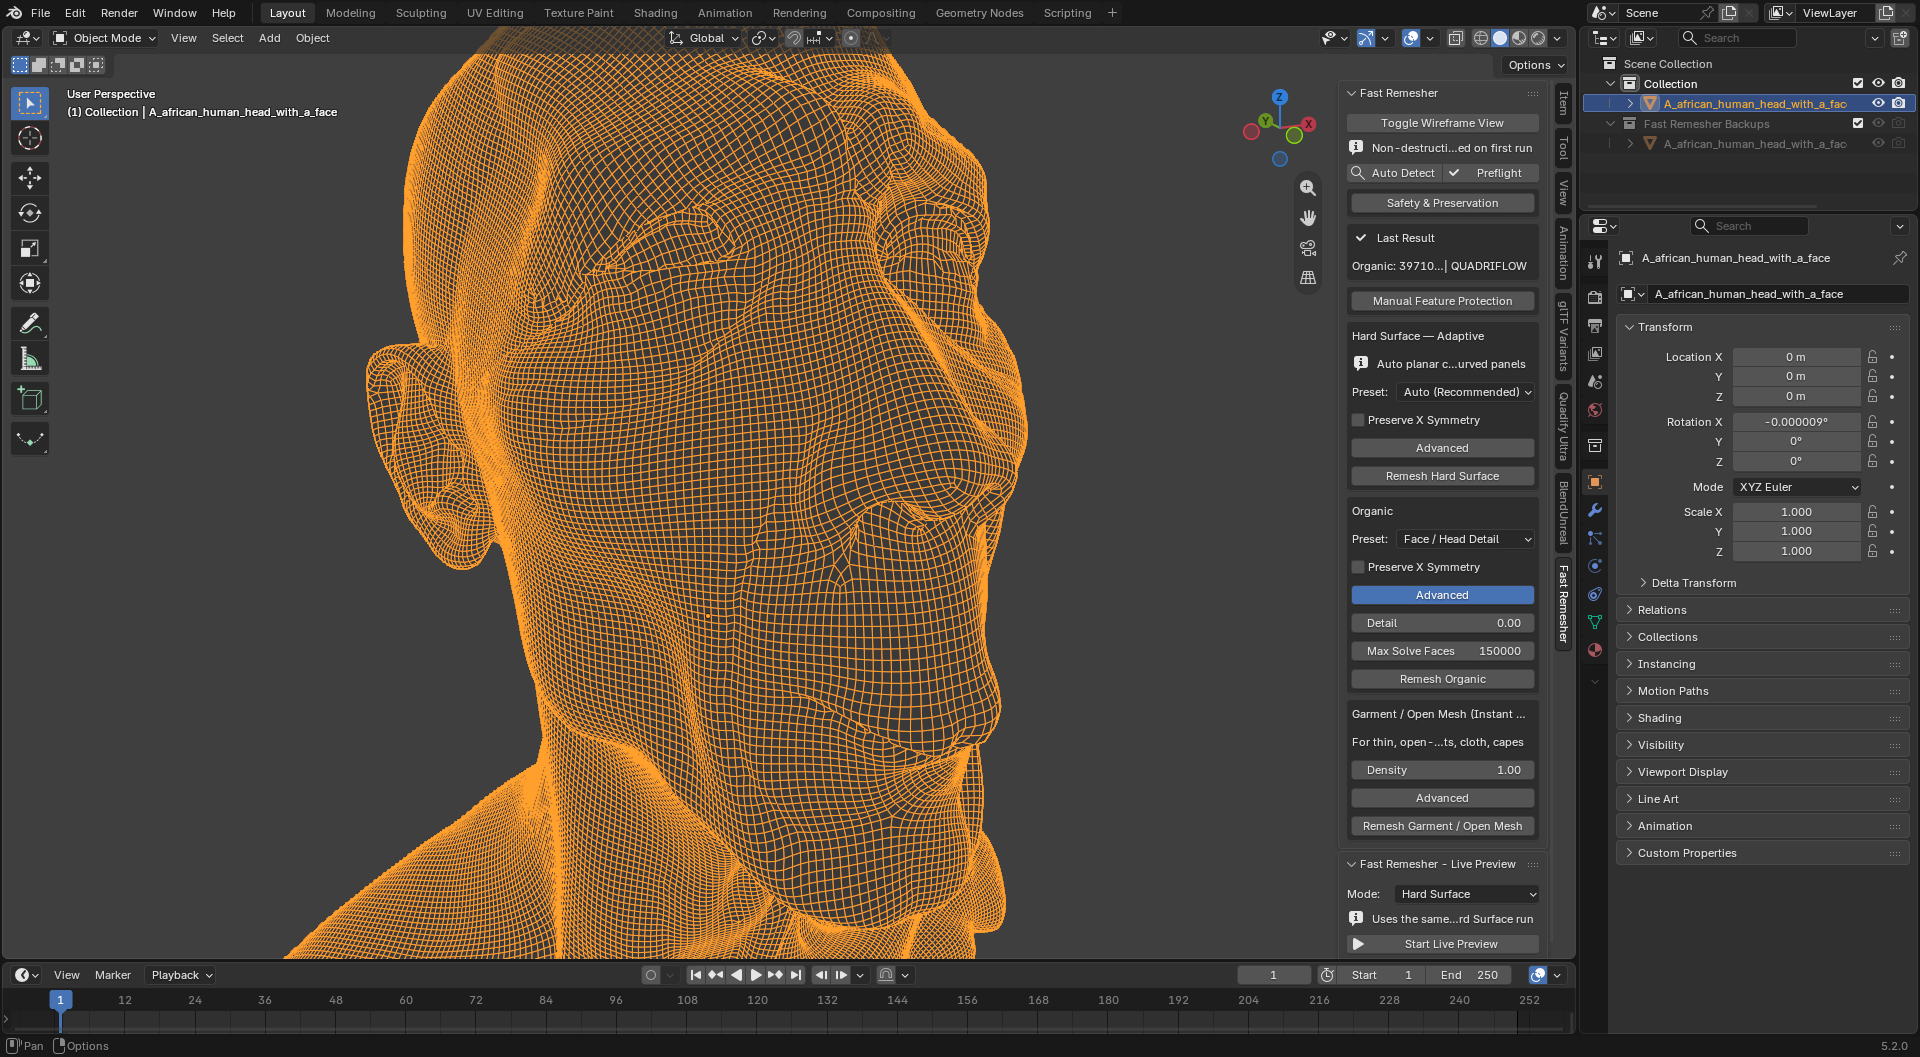Select the Measure tool
This screenshot has height=1057, width=1920.
point(30,359)
